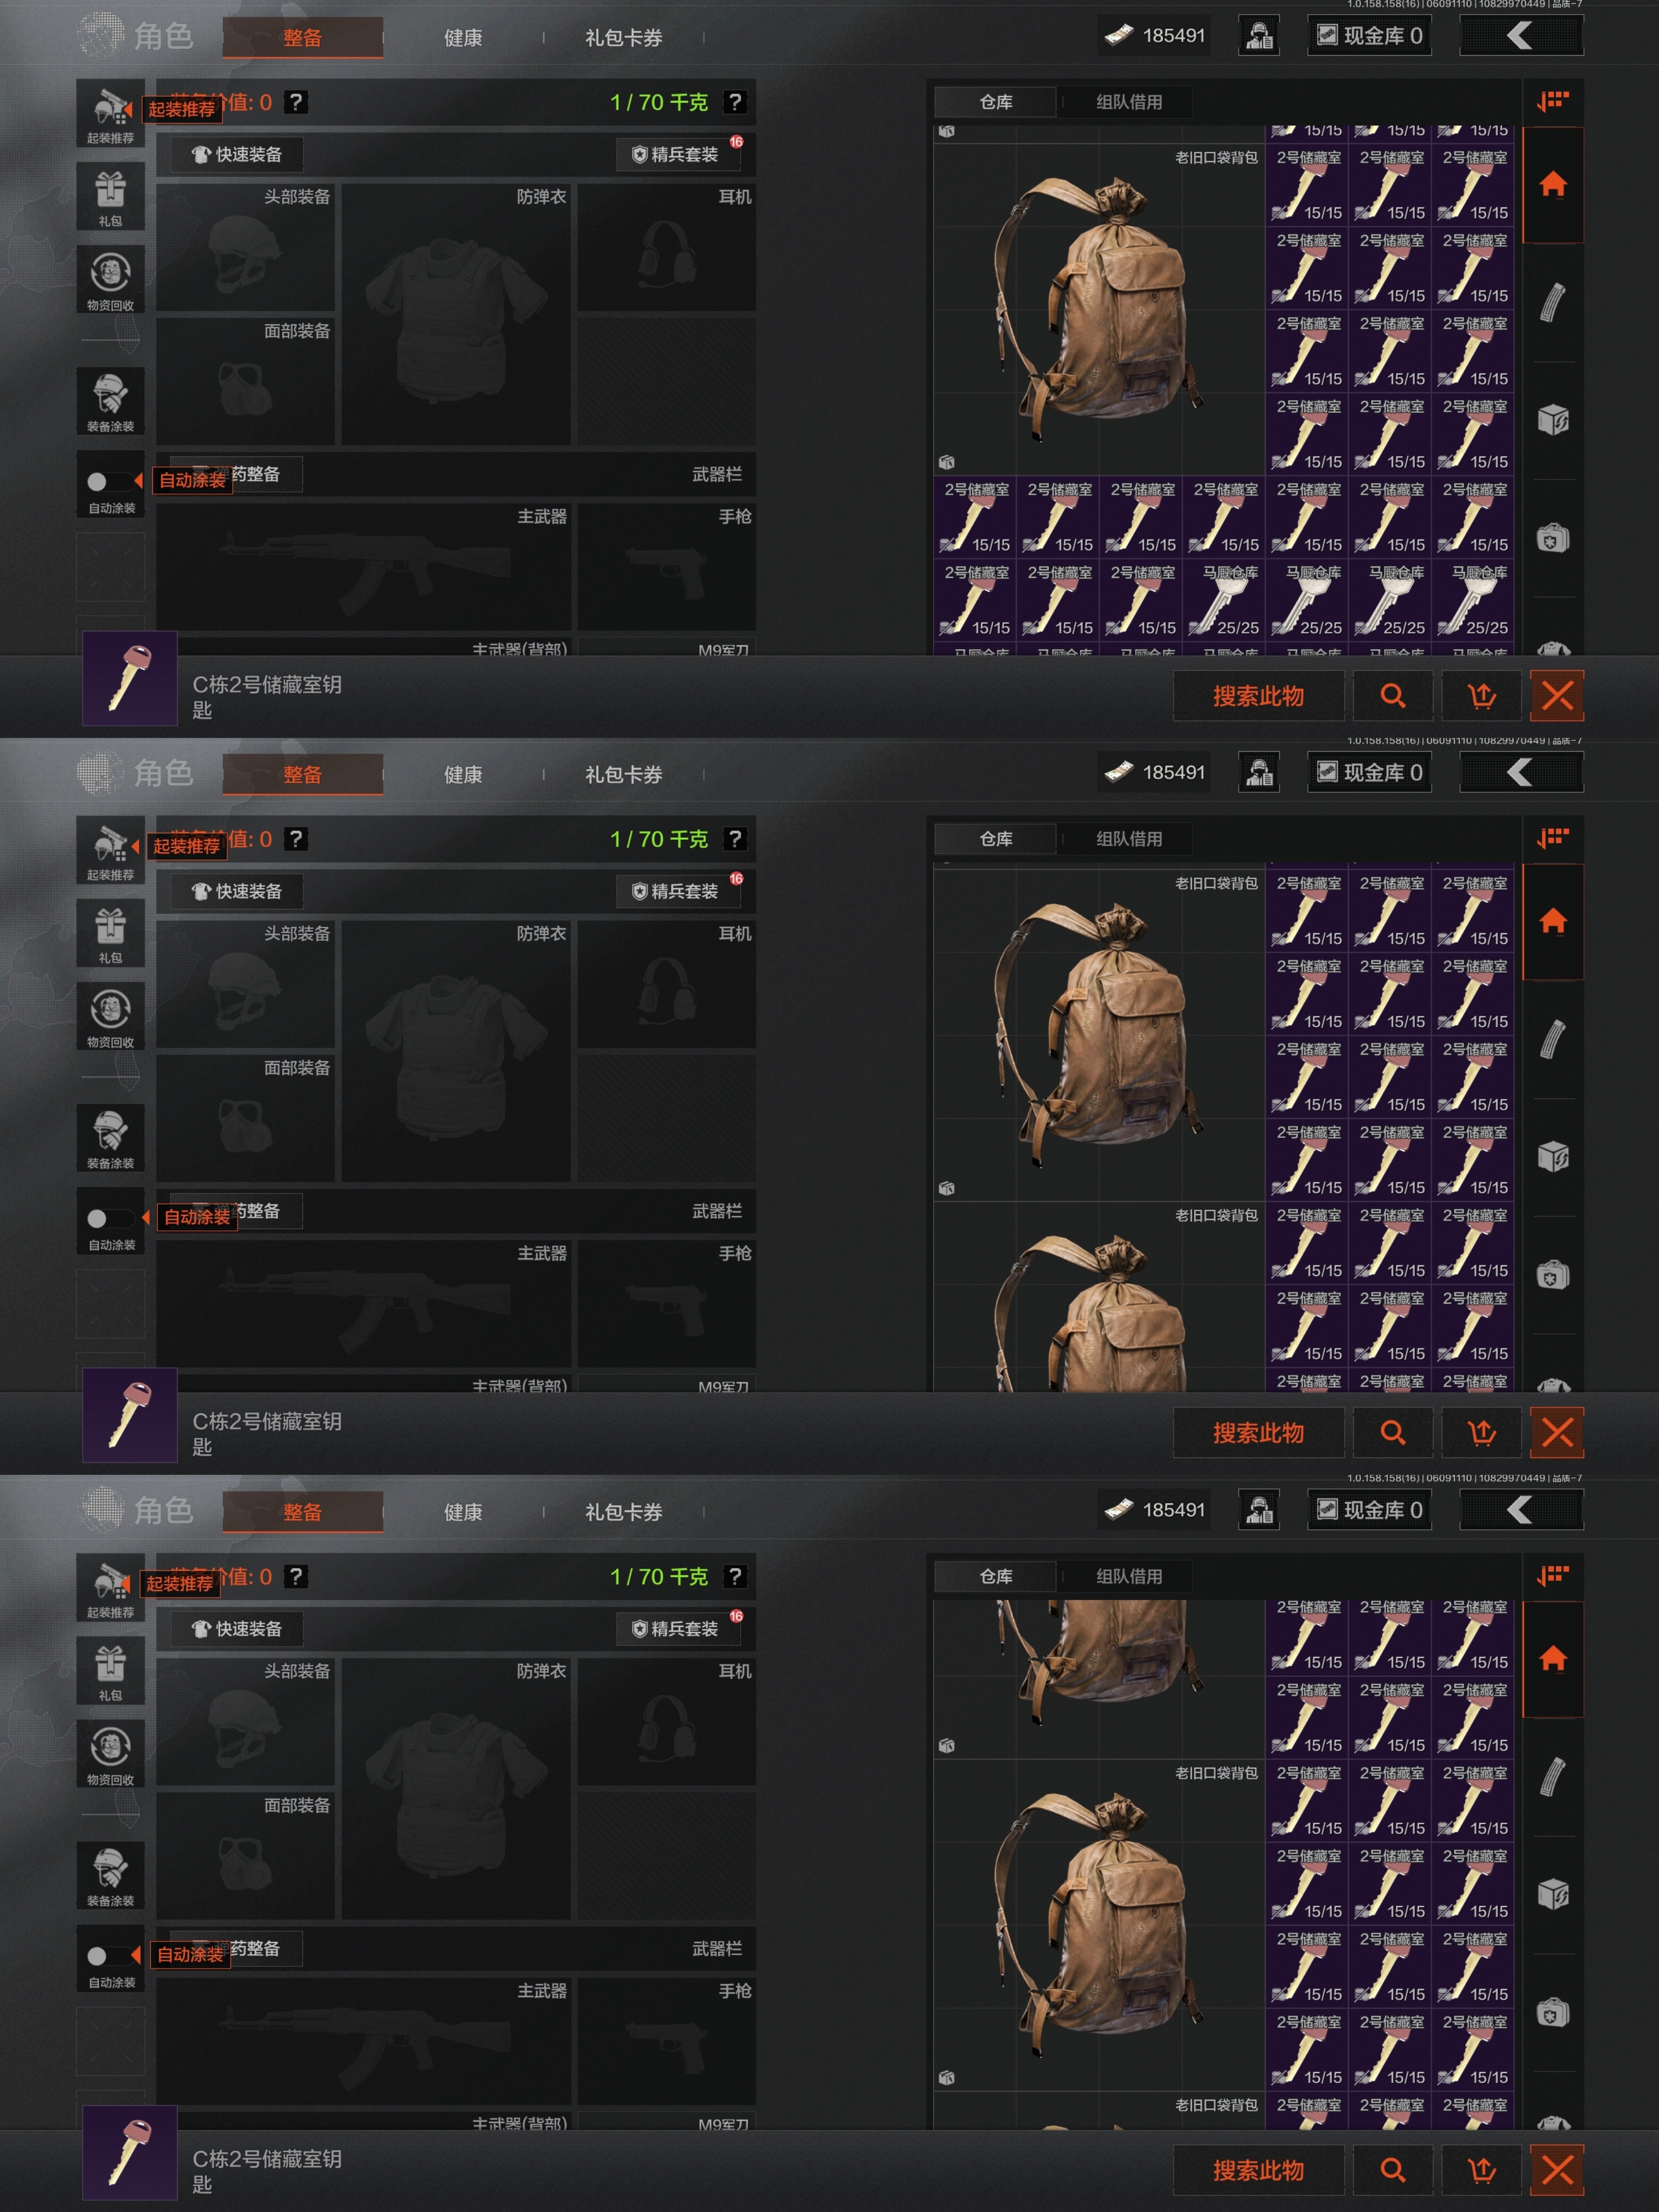Image resolution: width=1659 pixels, height=2212 pixels.
Task: Switch to 组队借用 tab in middle screenshot
Action: click(1129, 838)
